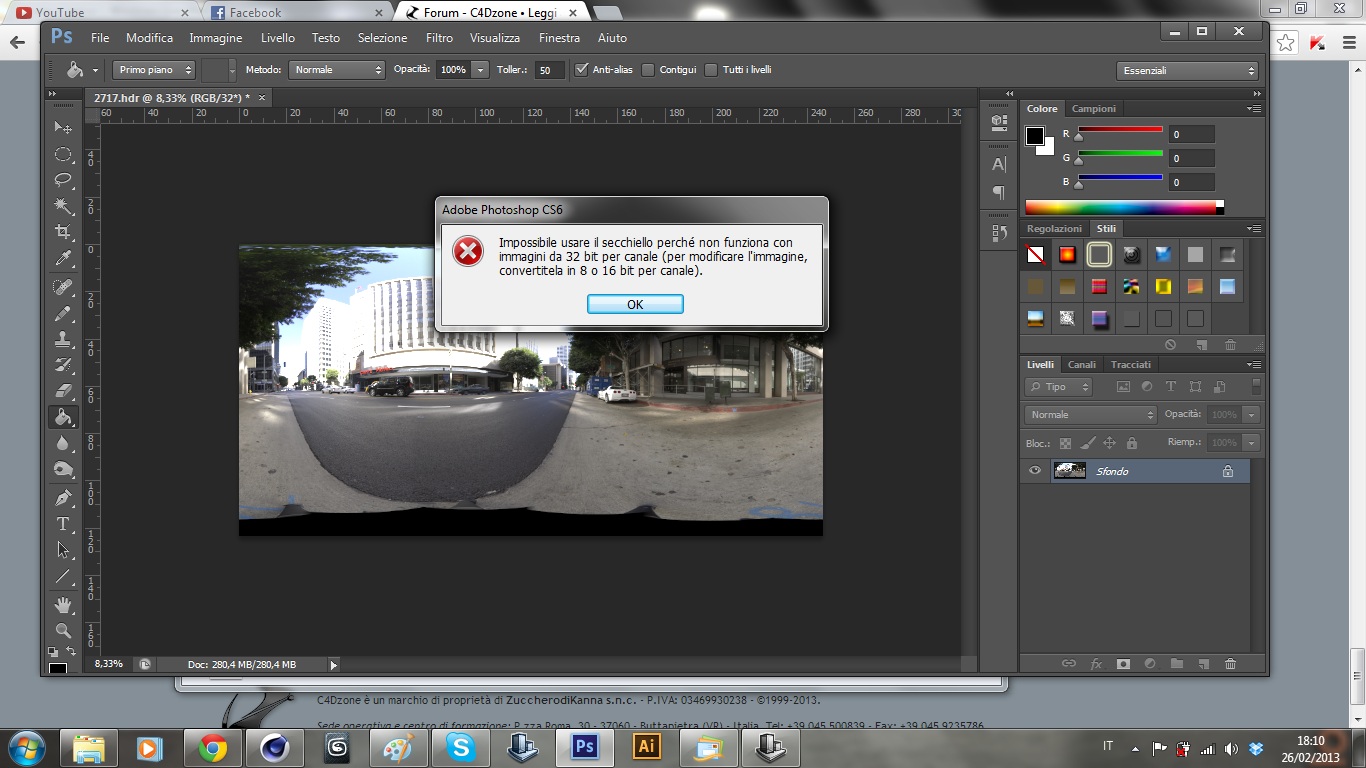The image size is (1366, 768).
Task: Select the Pen tool
Action: tap(63, 497)
